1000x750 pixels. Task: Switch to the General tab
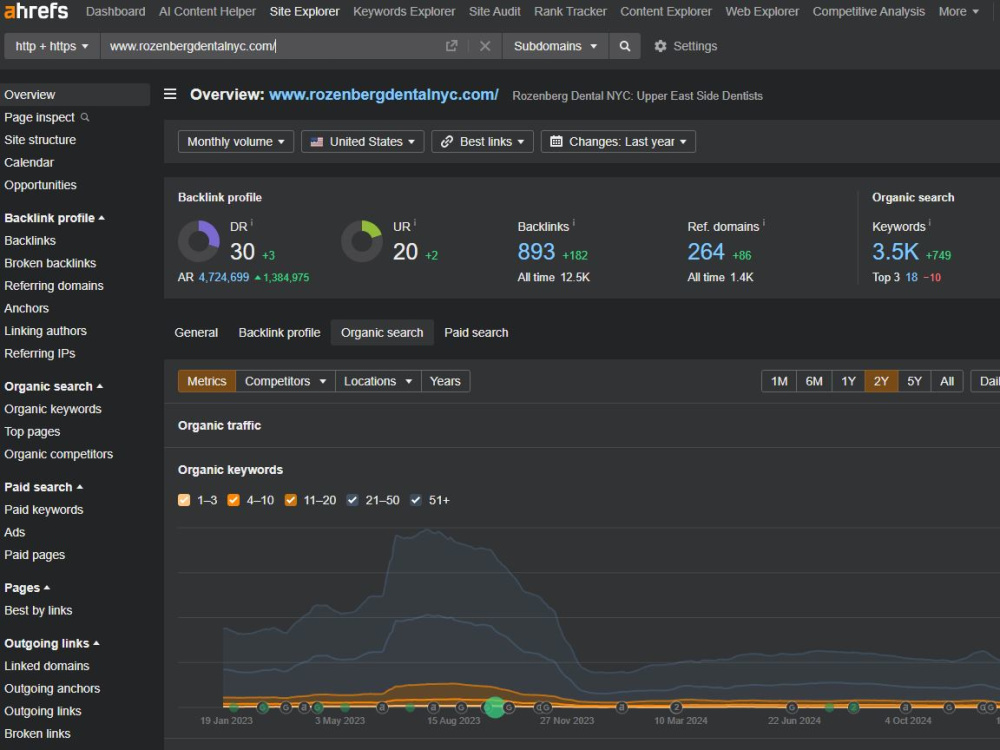196,333
